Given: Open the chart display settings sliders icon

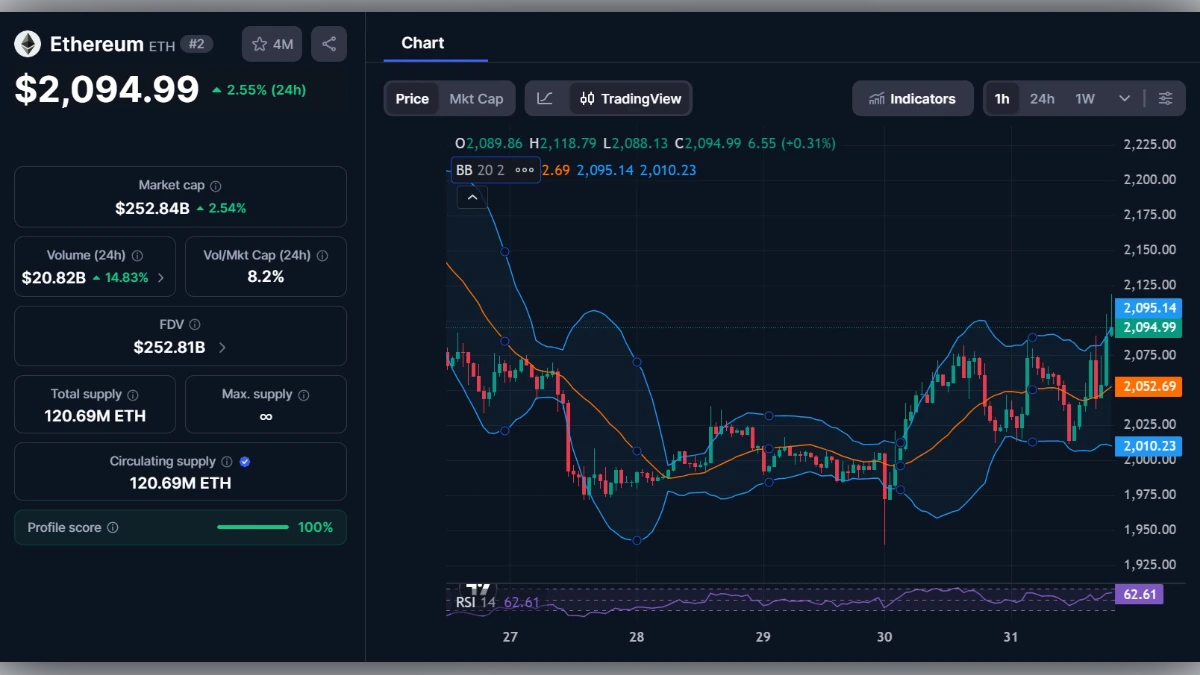Looking at the screenshot, I should click(x=1165, y=98).
